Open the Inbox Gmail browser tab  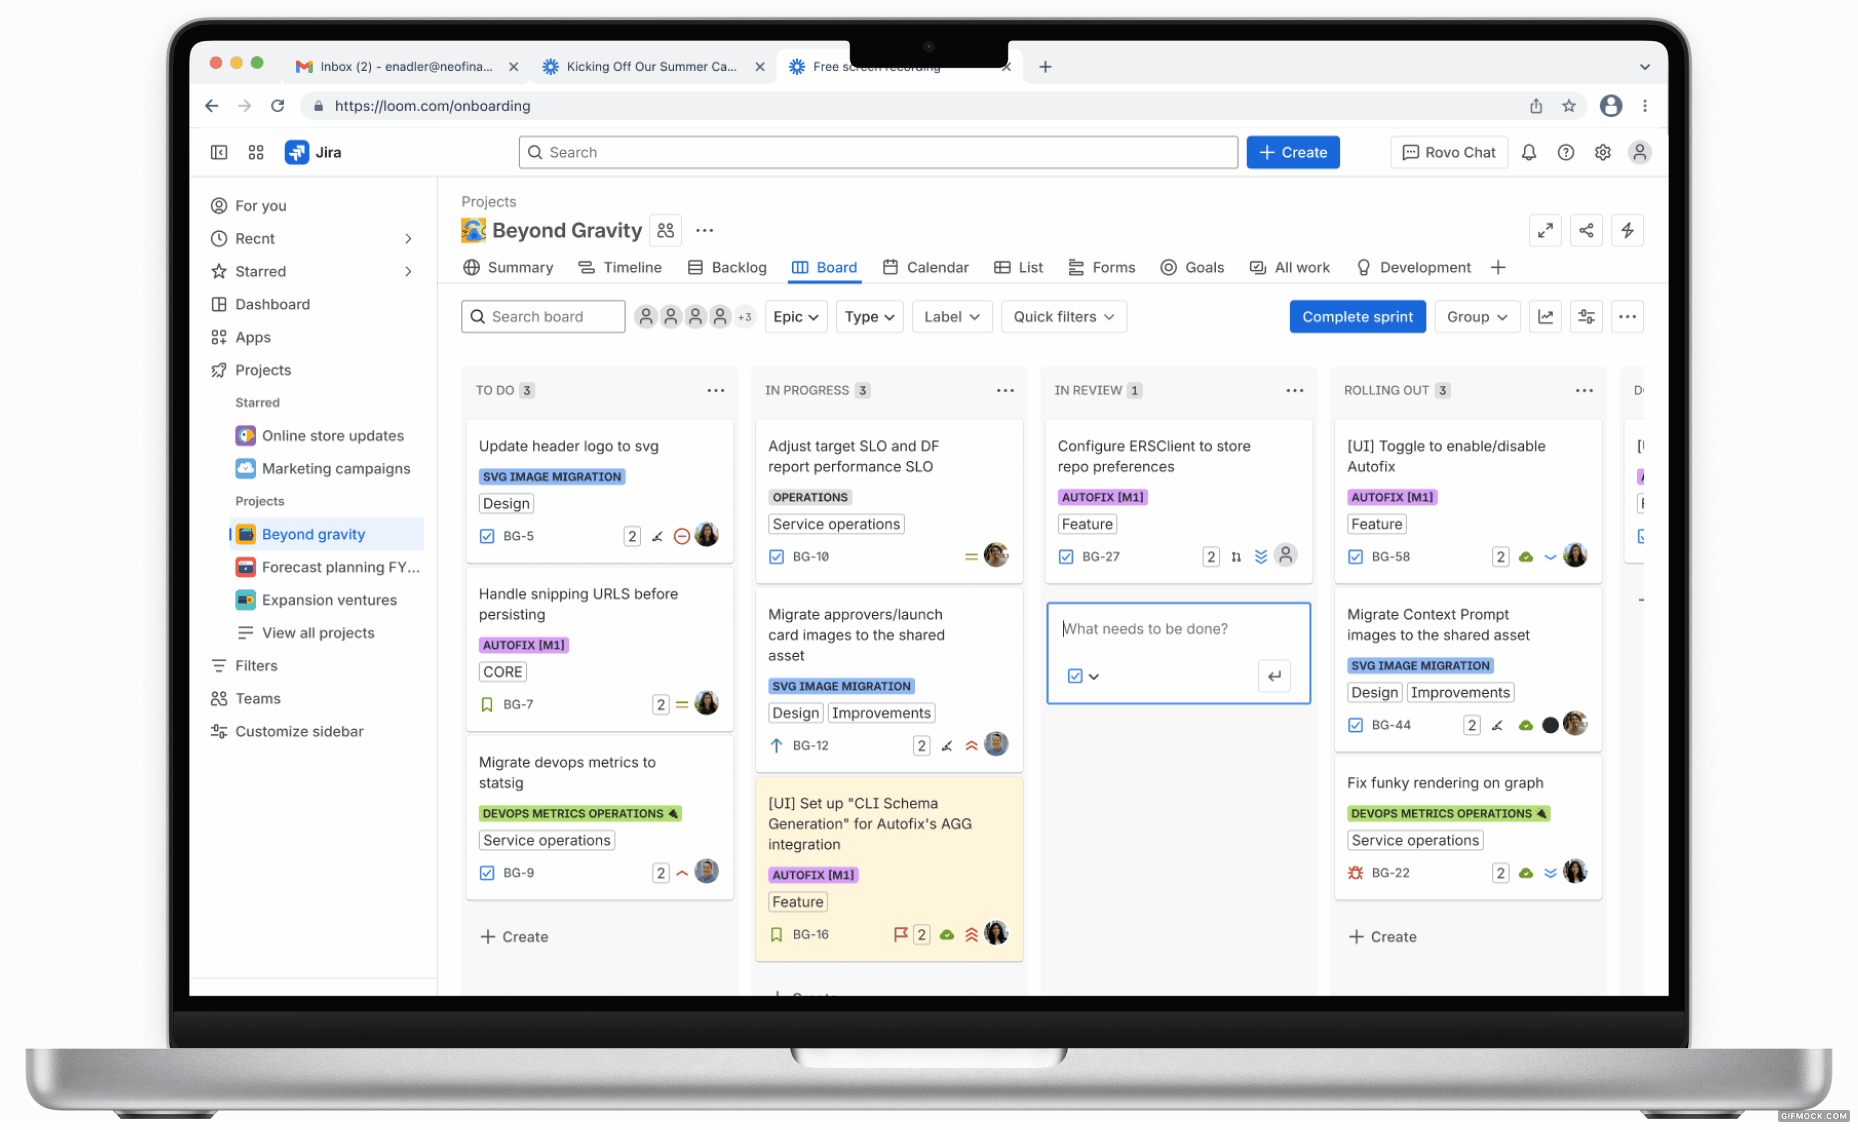[406, 67]
